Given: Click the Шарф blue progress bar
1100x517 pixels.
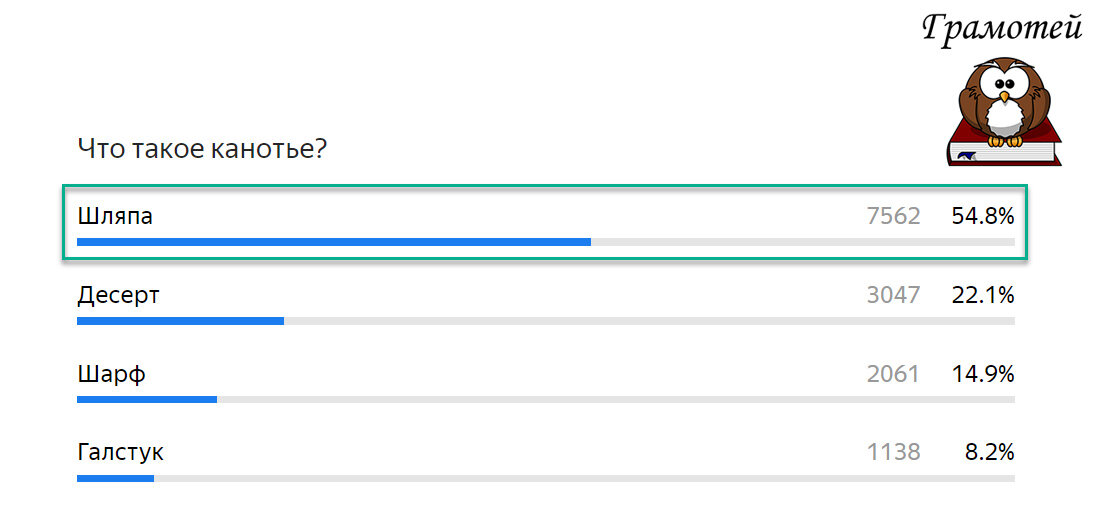Looking at the screenshot, I should tap(147, 400).
